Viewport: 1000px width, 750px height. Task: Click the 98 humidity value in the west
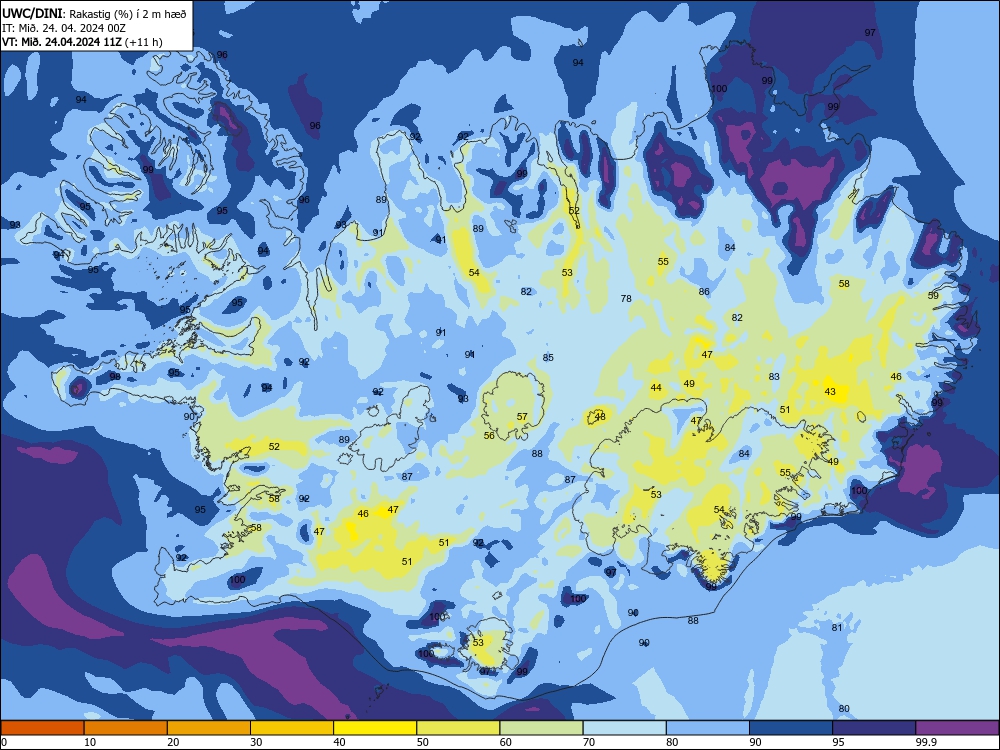(115, 377)
